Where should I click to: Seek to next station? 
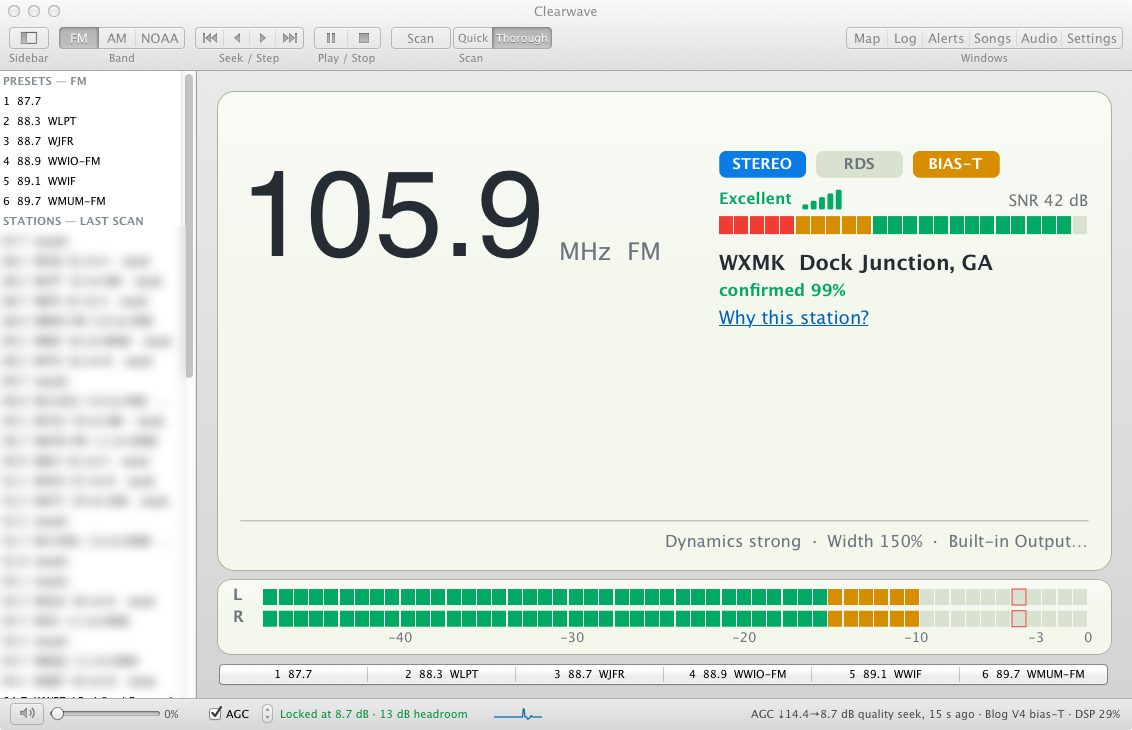289,38
